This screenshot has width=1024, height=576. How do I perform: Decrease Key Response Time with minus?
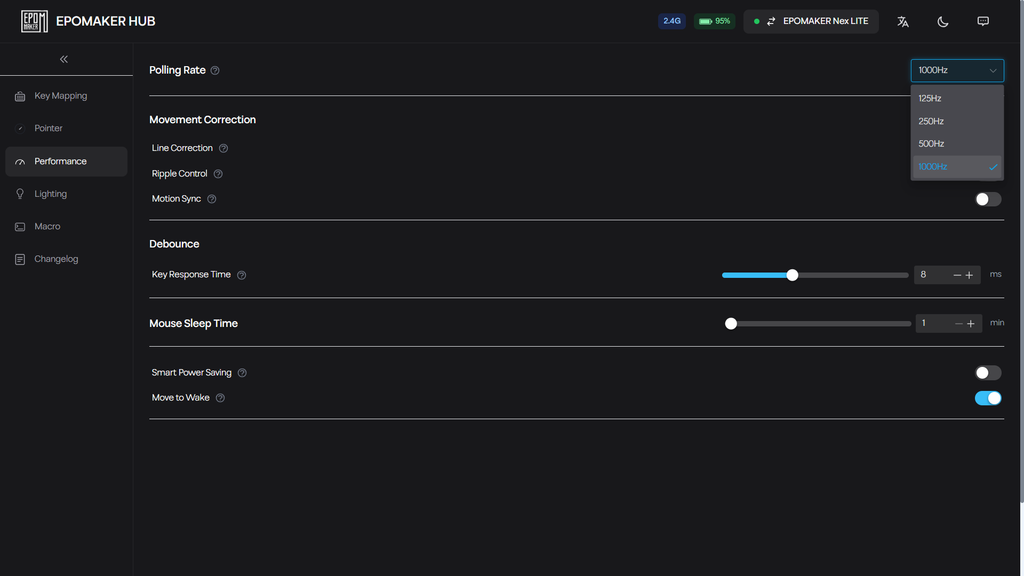[957, 275]
